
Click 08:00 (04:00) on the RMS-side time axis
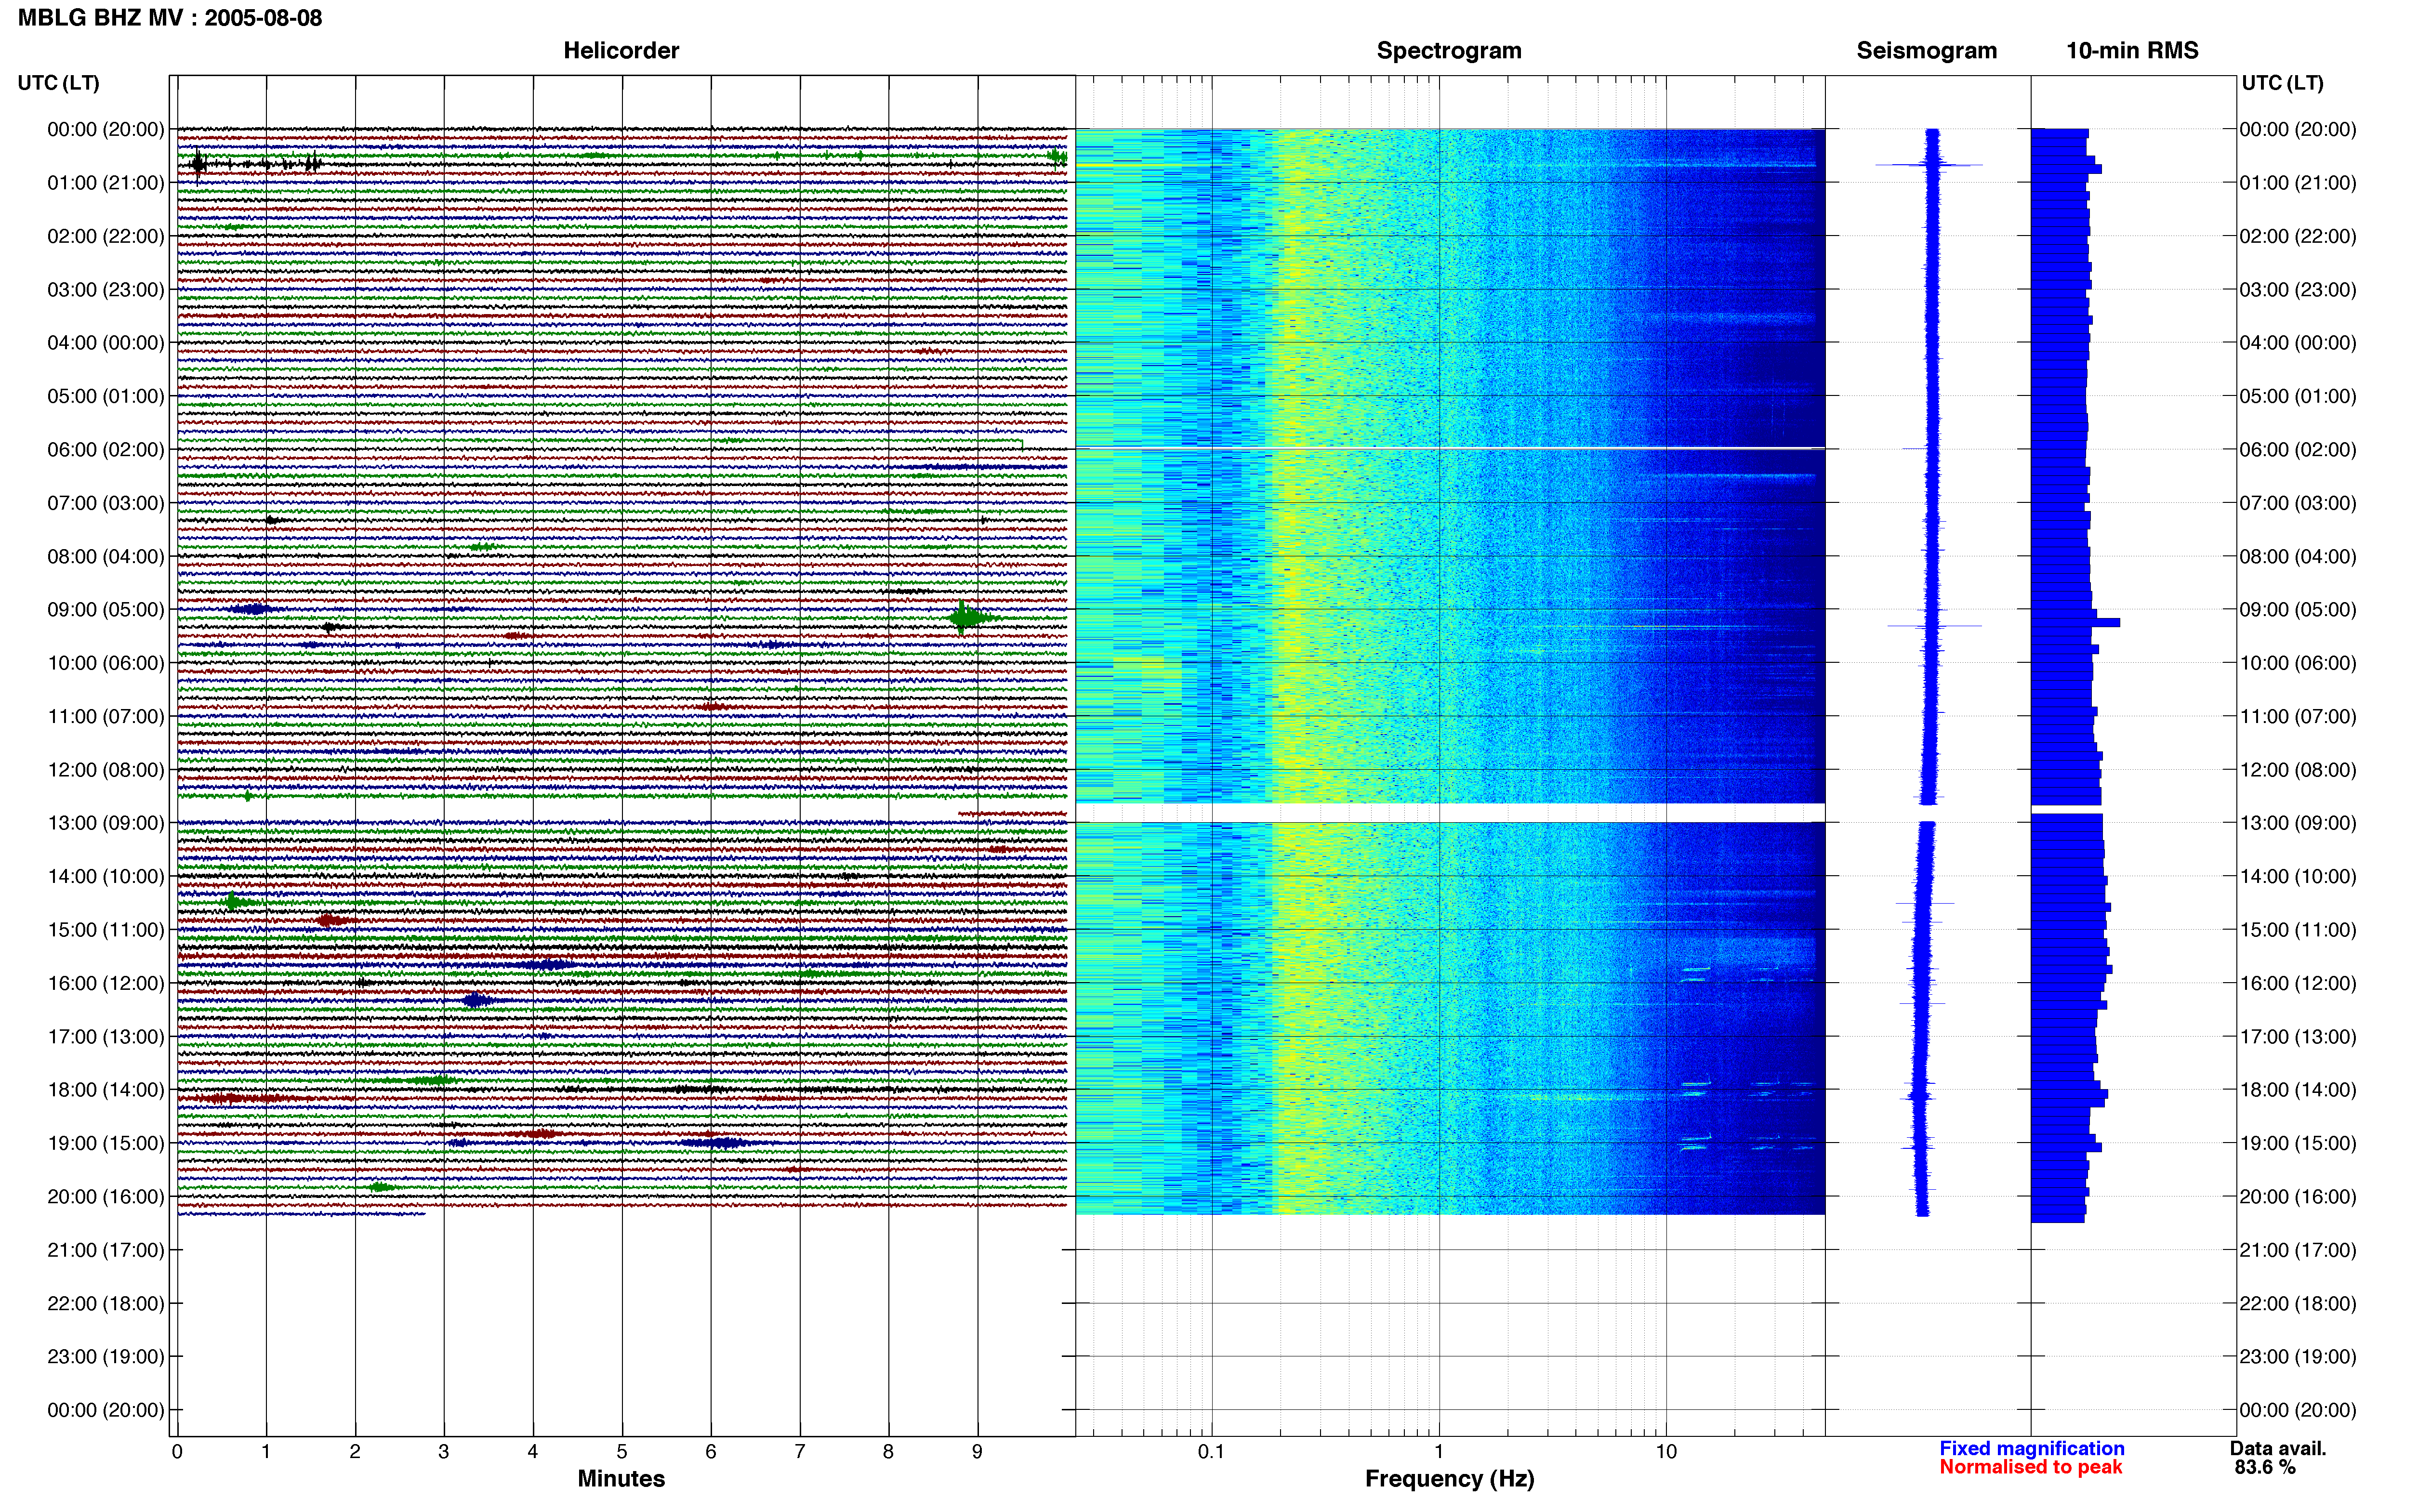point(2298,557)
